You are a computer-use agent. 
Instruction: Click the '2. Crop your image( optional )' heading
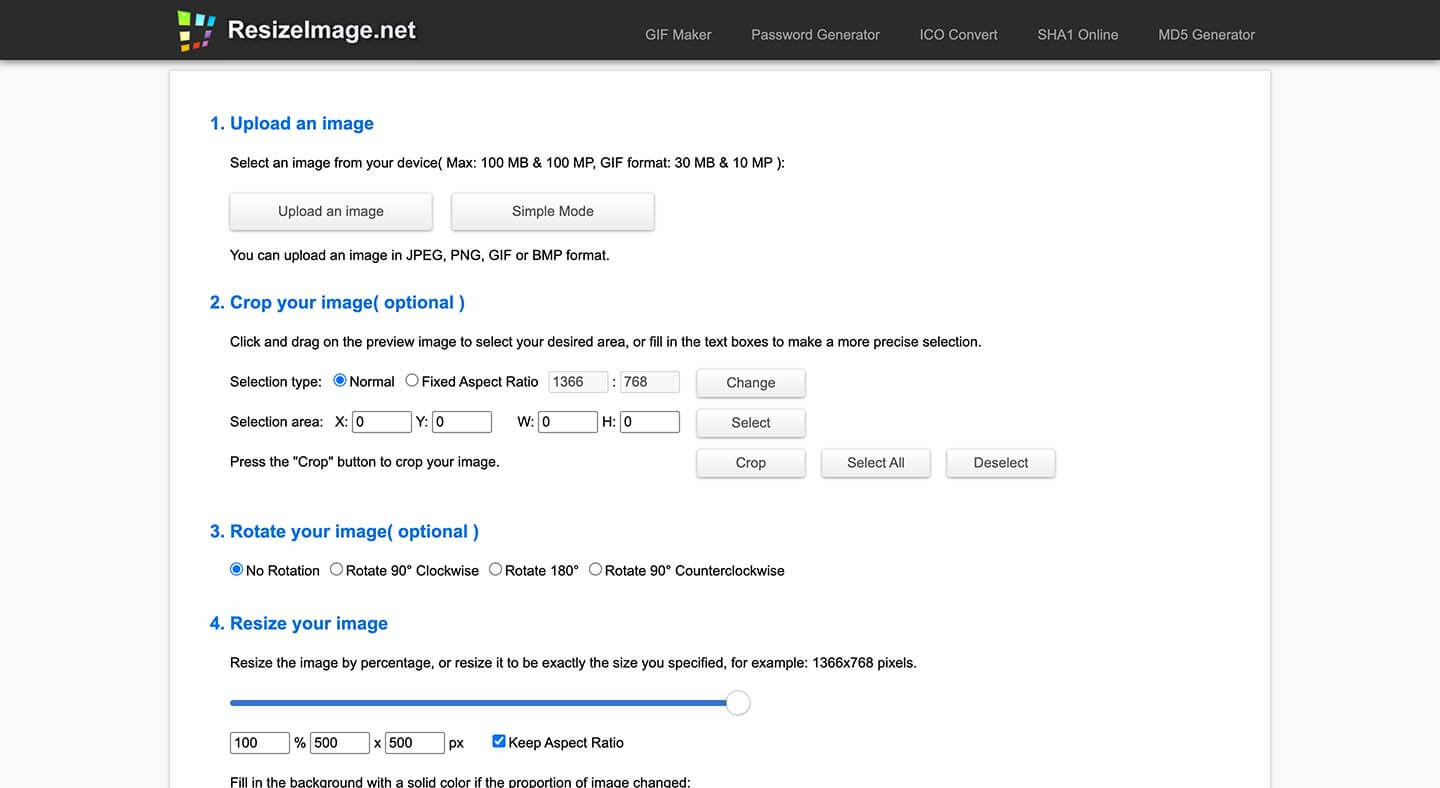[337, 302]
